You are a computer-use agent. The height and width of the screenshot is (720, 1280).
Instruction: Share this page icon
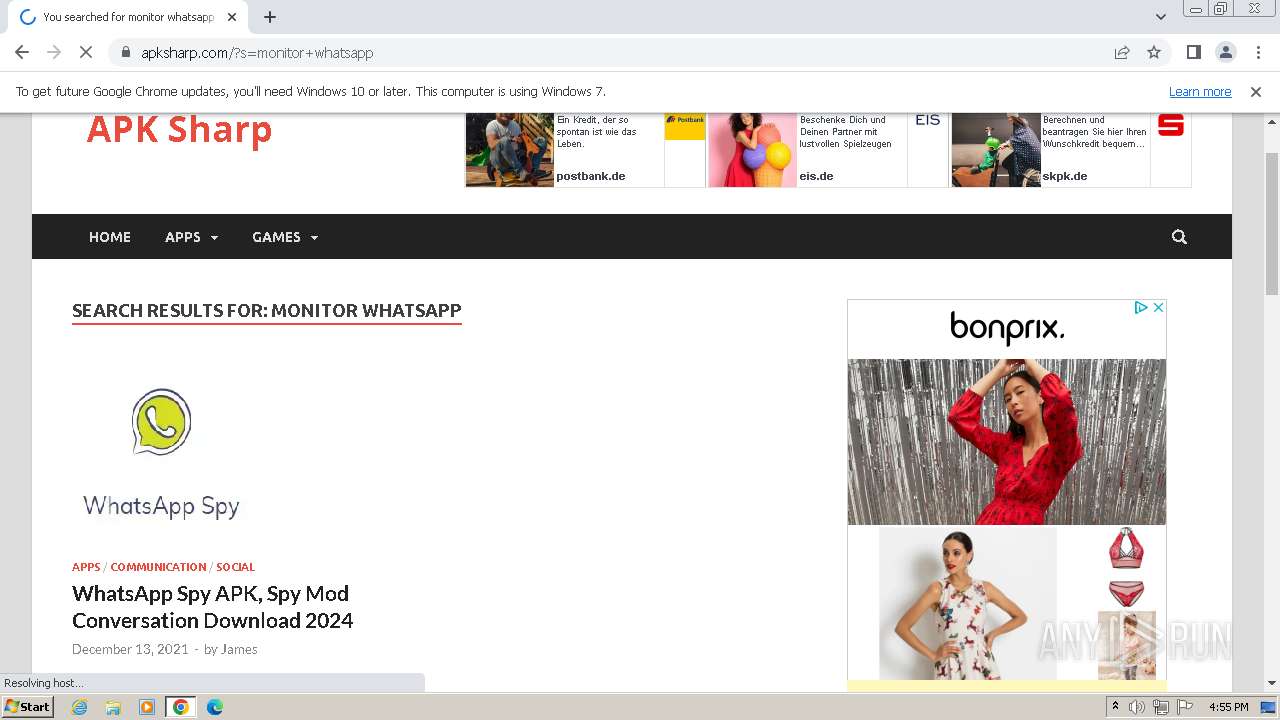pos(1122,53)
